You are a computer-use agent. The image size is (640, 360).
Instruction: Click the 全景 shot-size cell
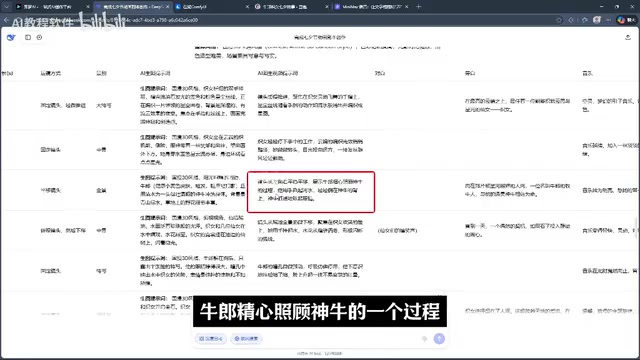[101, 190]
